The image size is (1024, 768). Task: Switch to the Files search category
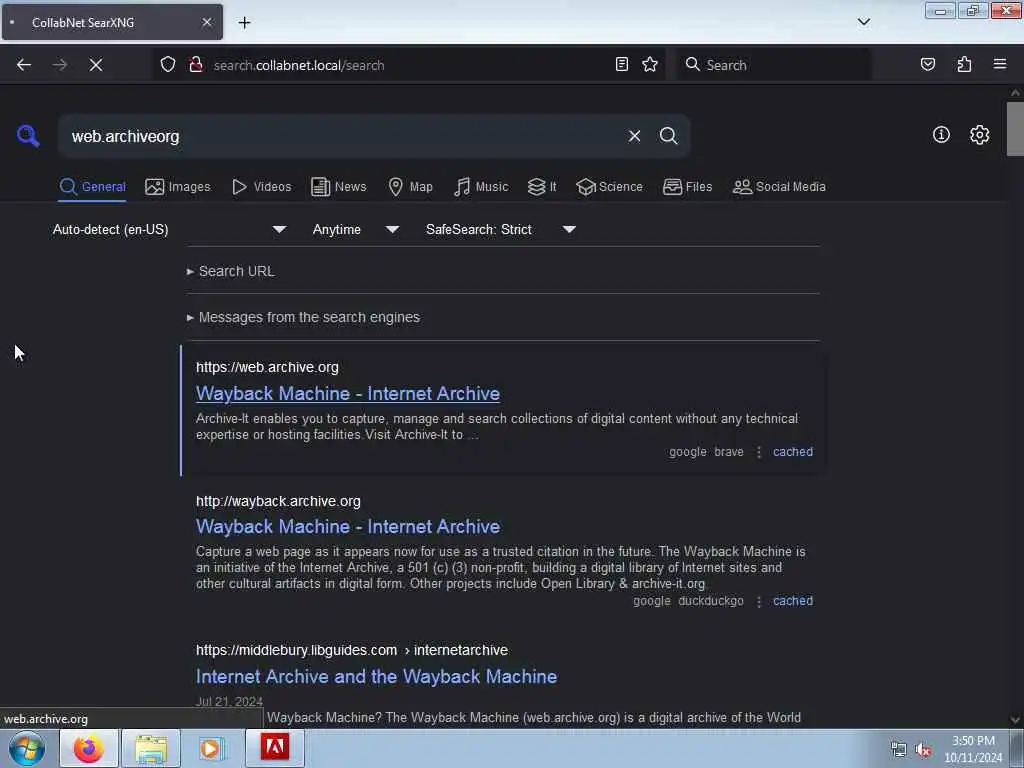[687, 187]
